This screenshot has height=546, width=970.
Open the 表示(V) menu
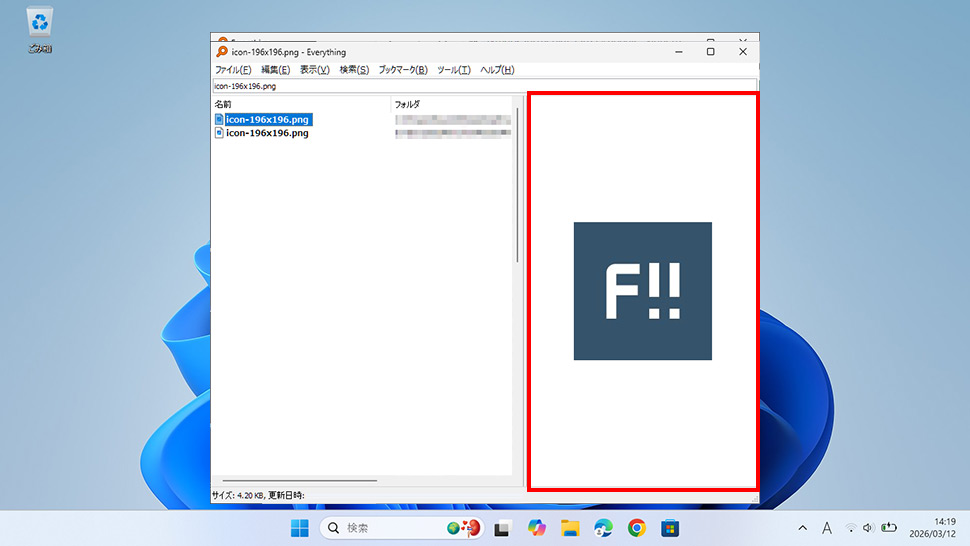click(314, 70)
